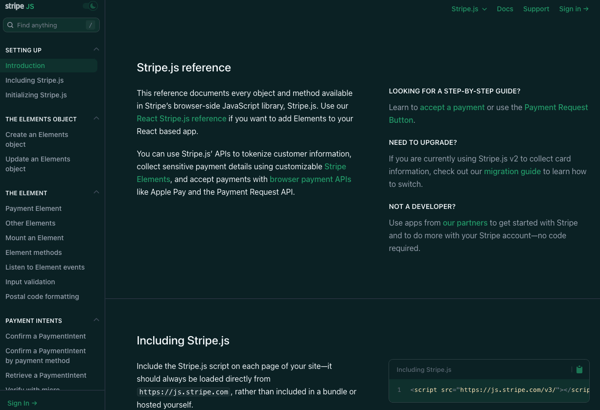This screenshot has width=600, height=410.
Task: Click the Stripe JS logo
Action: coord(20,7)
